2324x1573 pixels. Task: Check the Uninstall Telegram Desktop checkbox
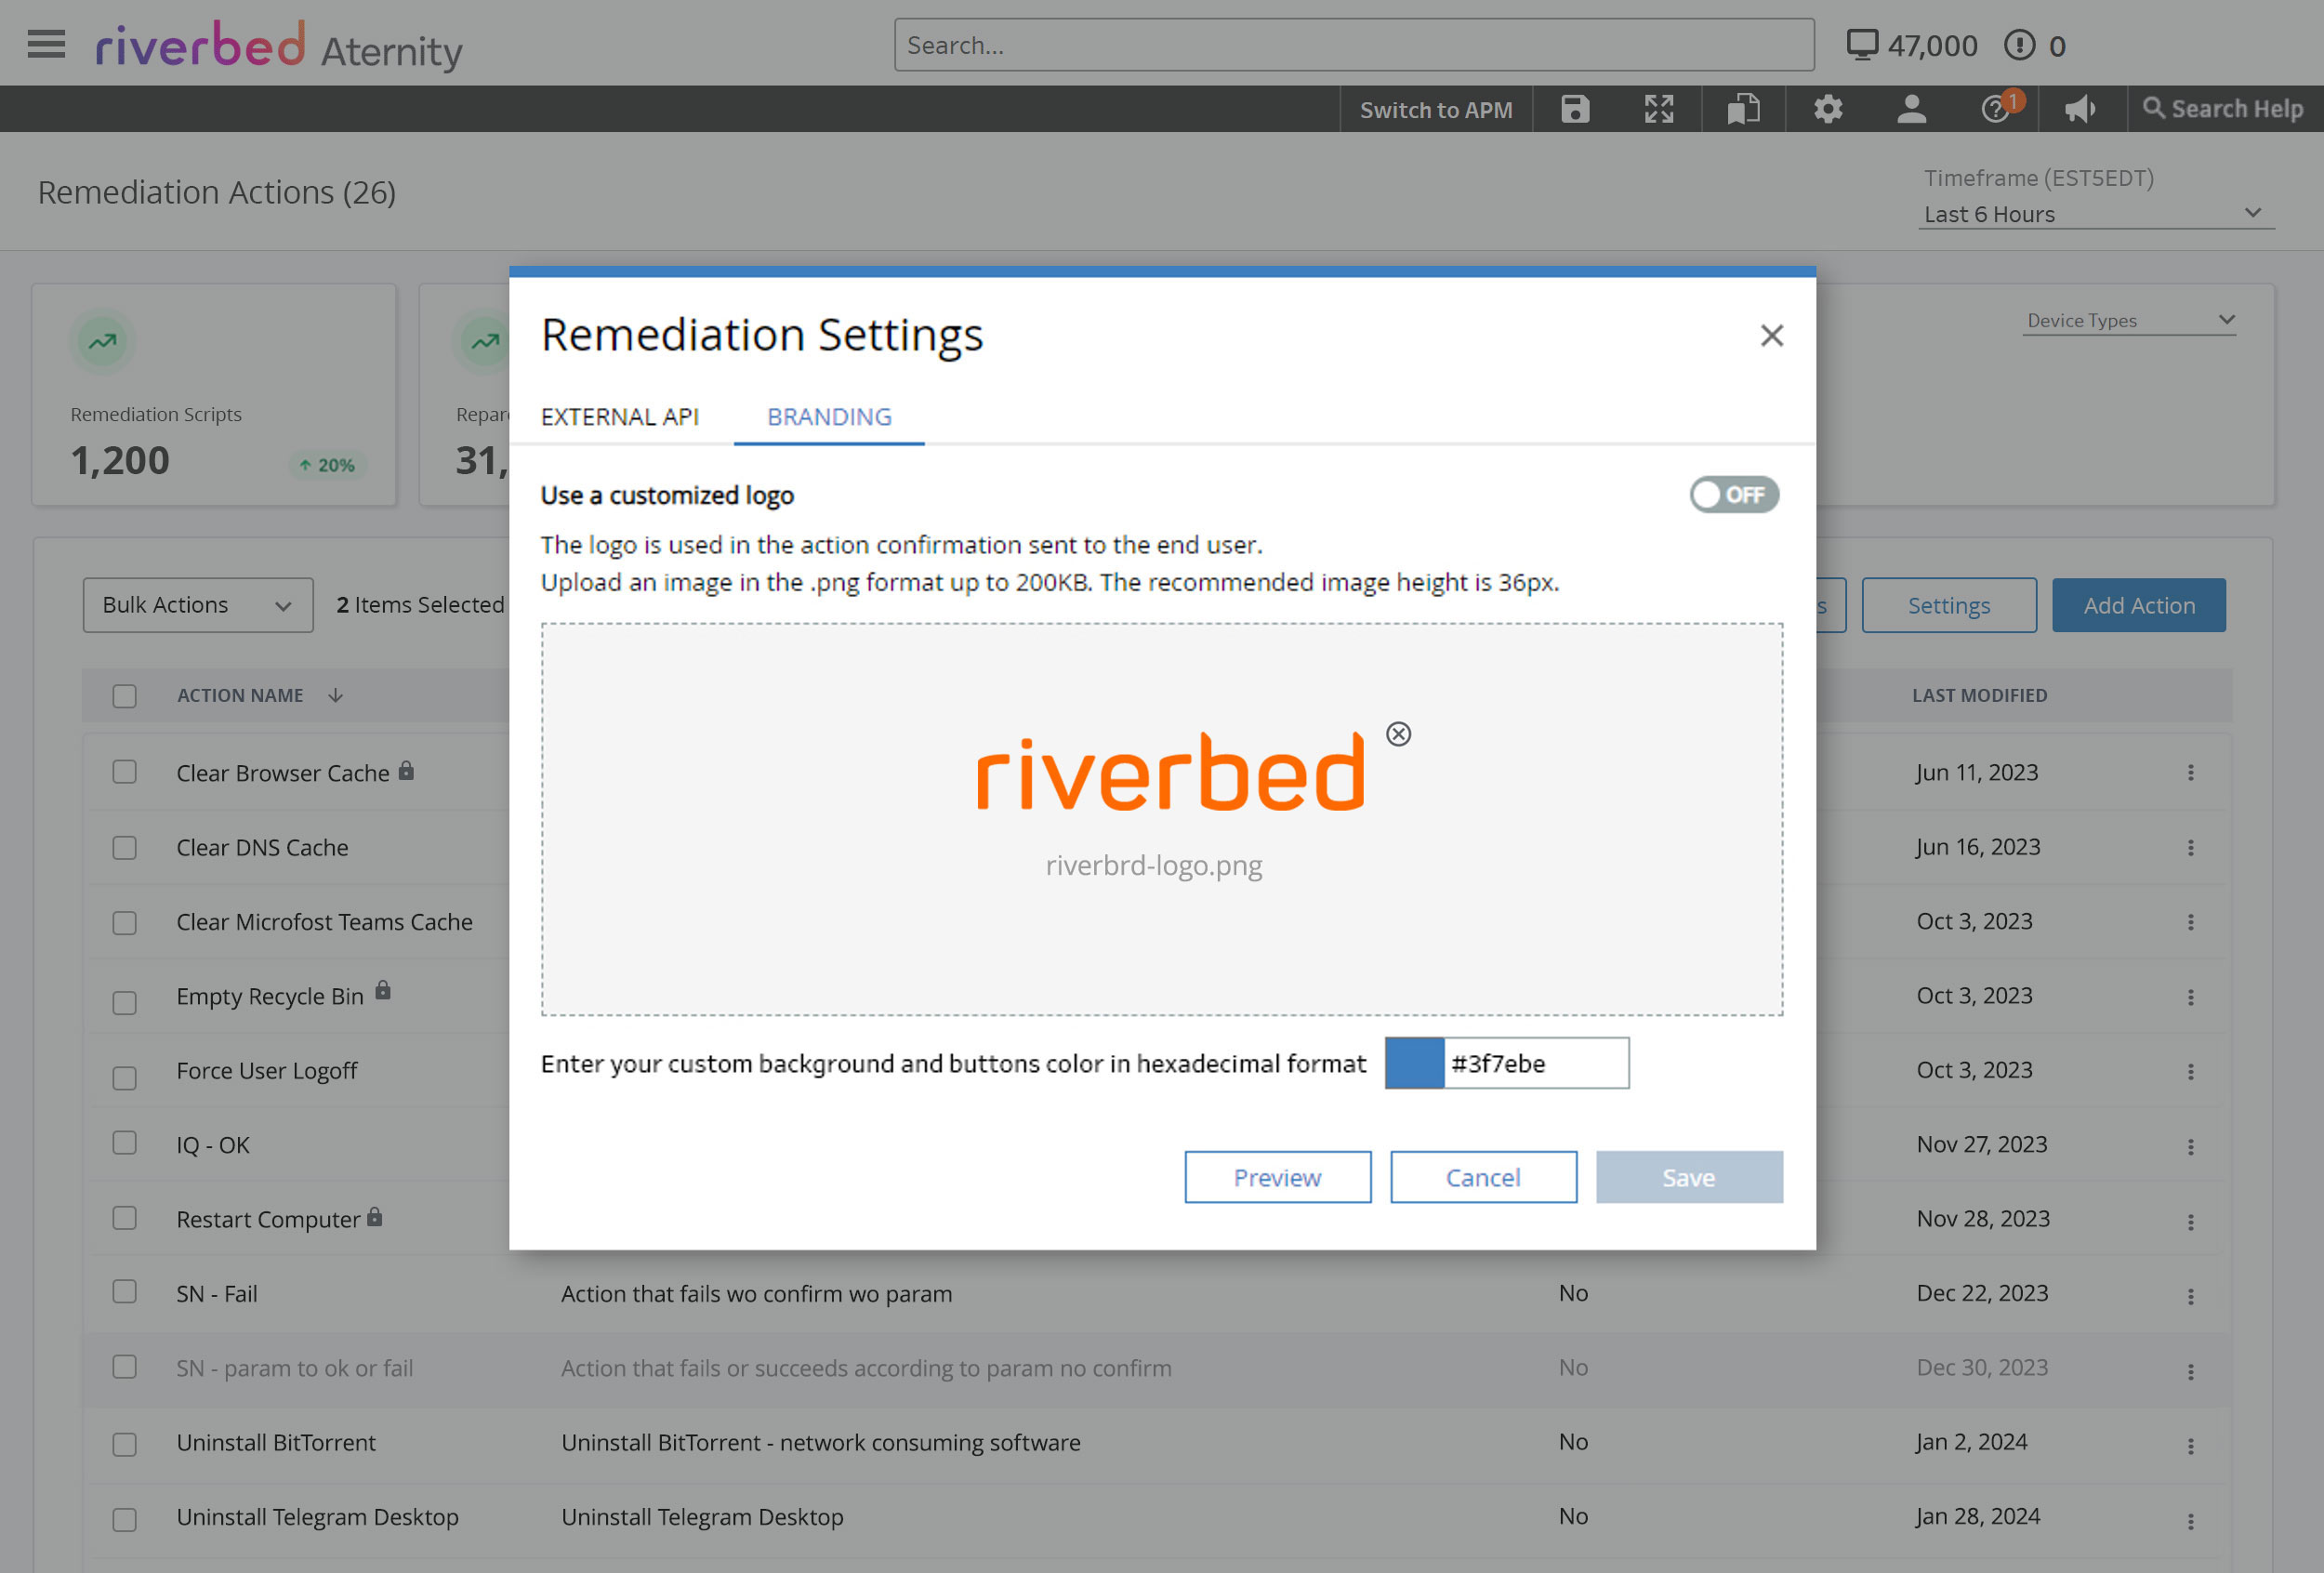(x=124, y=1520)
